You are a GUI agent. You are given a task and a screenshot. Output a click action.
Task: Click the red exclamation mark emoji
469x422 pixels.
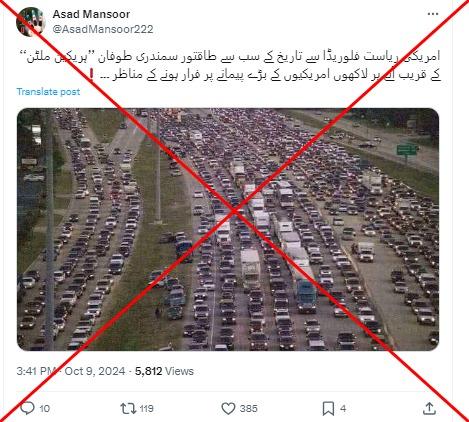click(x=92, y=75)
